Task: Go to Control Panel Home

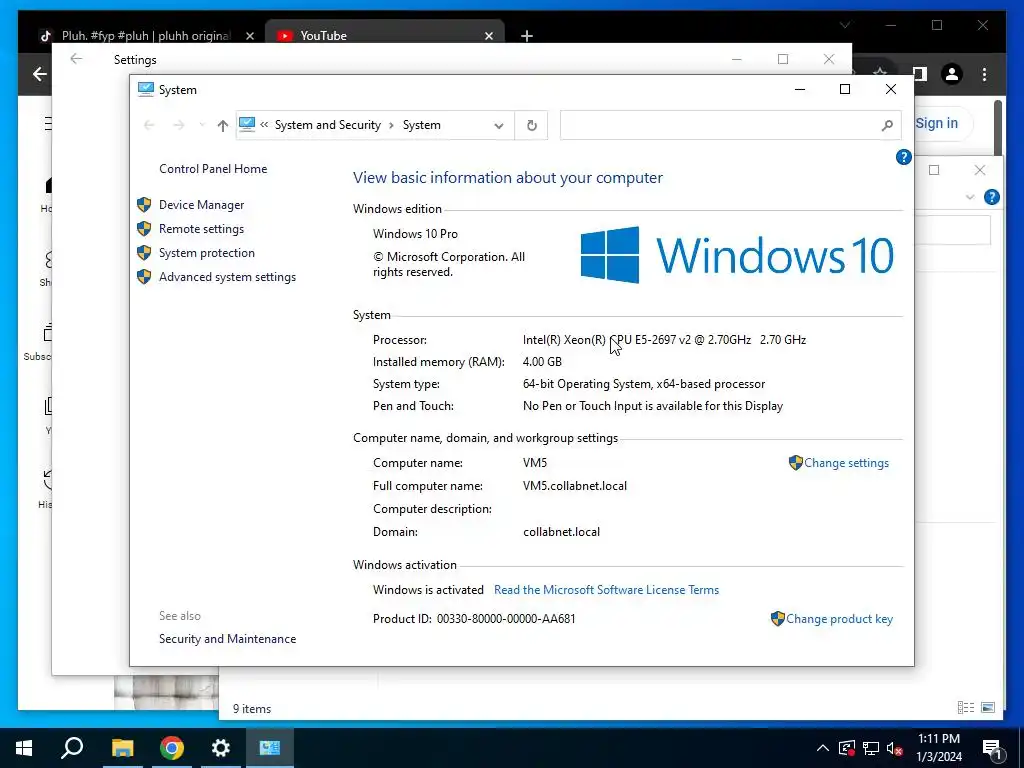Action: tap(213, 169)
